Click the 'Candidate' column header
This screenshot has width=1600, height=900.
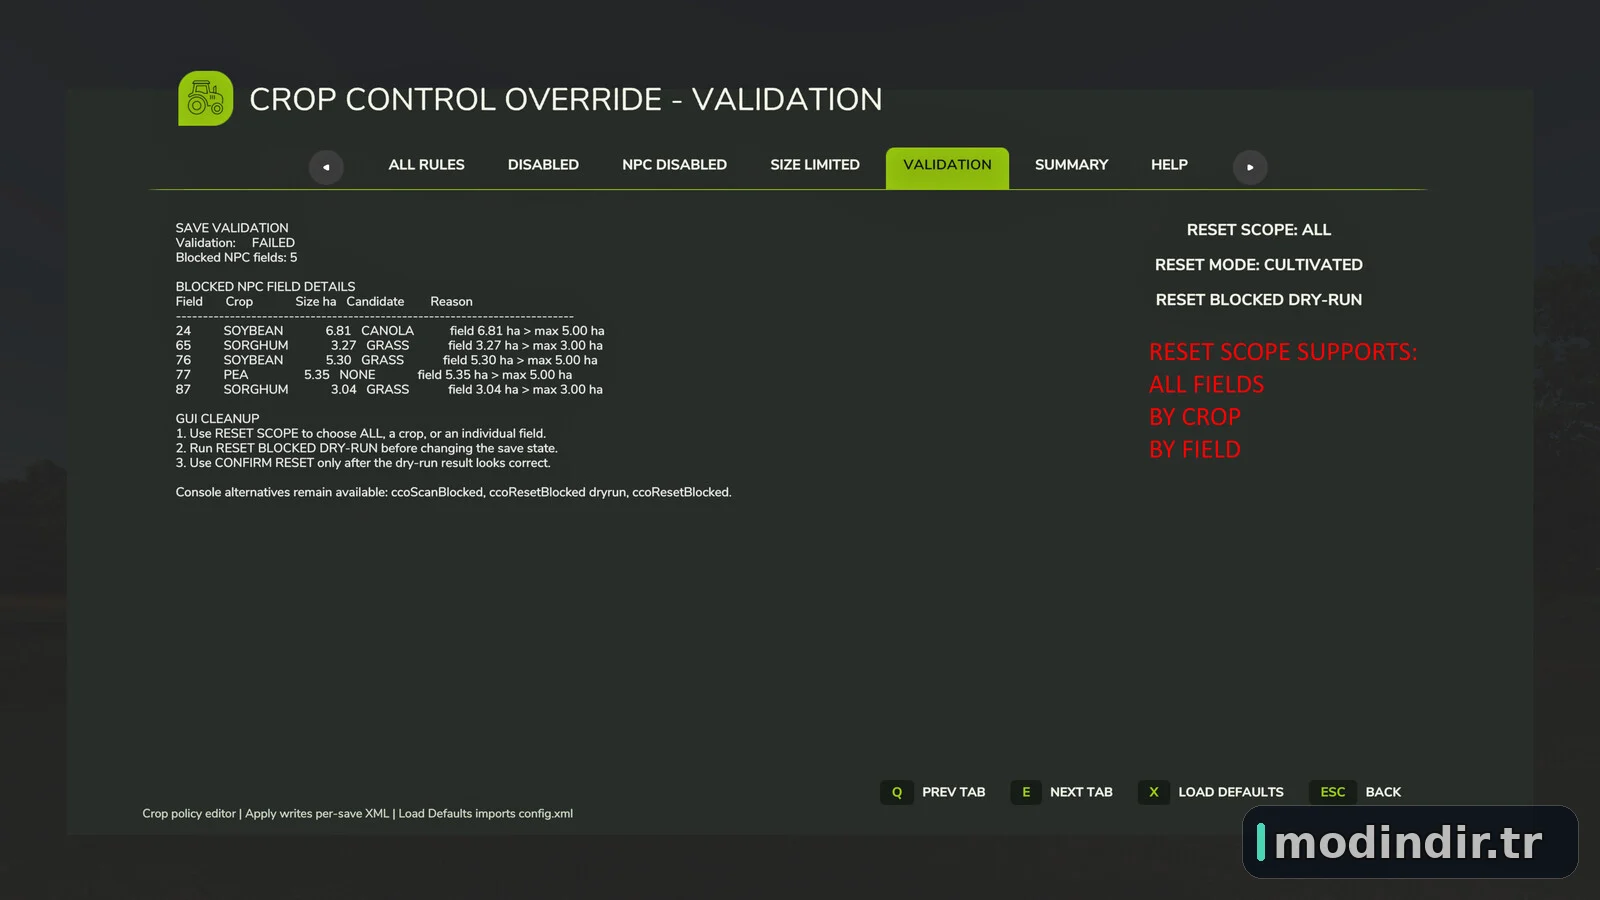tap(375, 302)
